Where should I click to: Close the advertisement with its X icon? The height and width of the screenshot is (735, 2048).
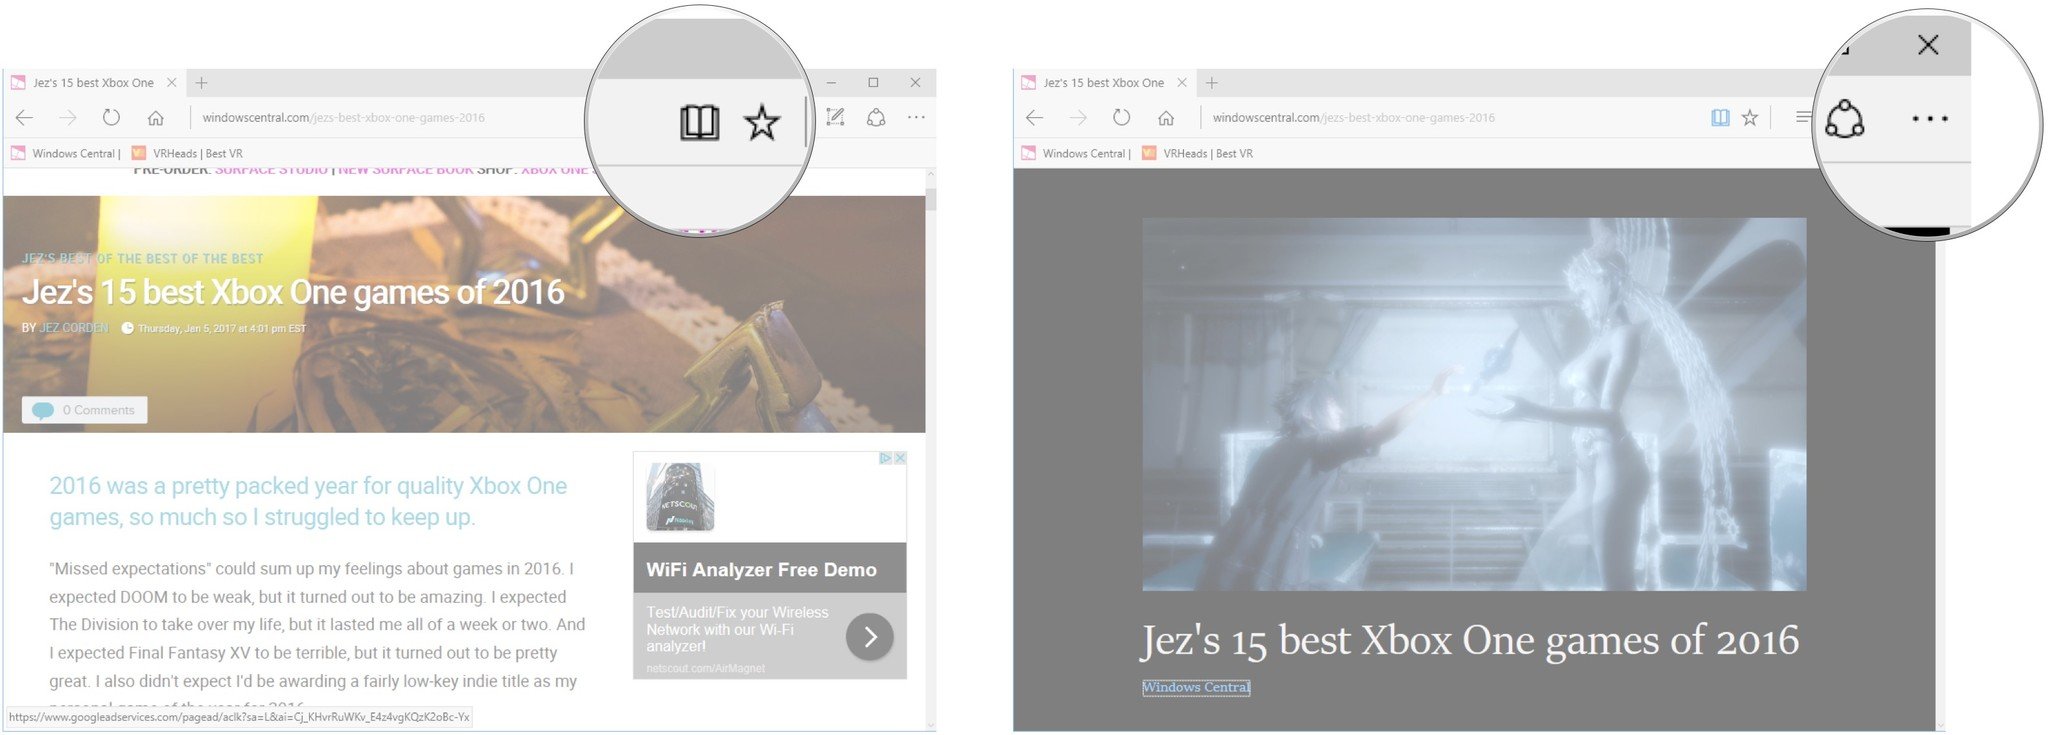(900, 458)
